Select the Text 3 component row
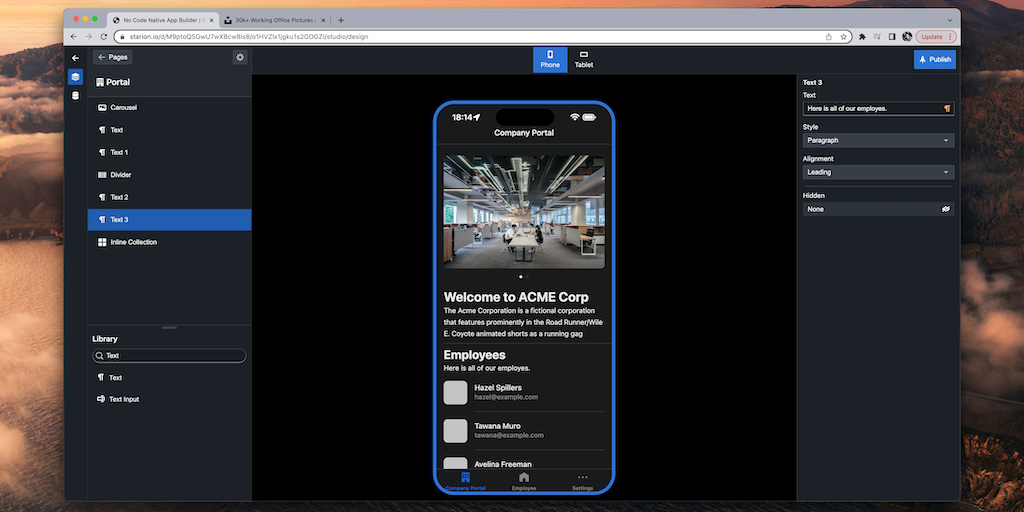Image resolution: width=1024 pixels, height=512 pixels. (x=169, y=219)
